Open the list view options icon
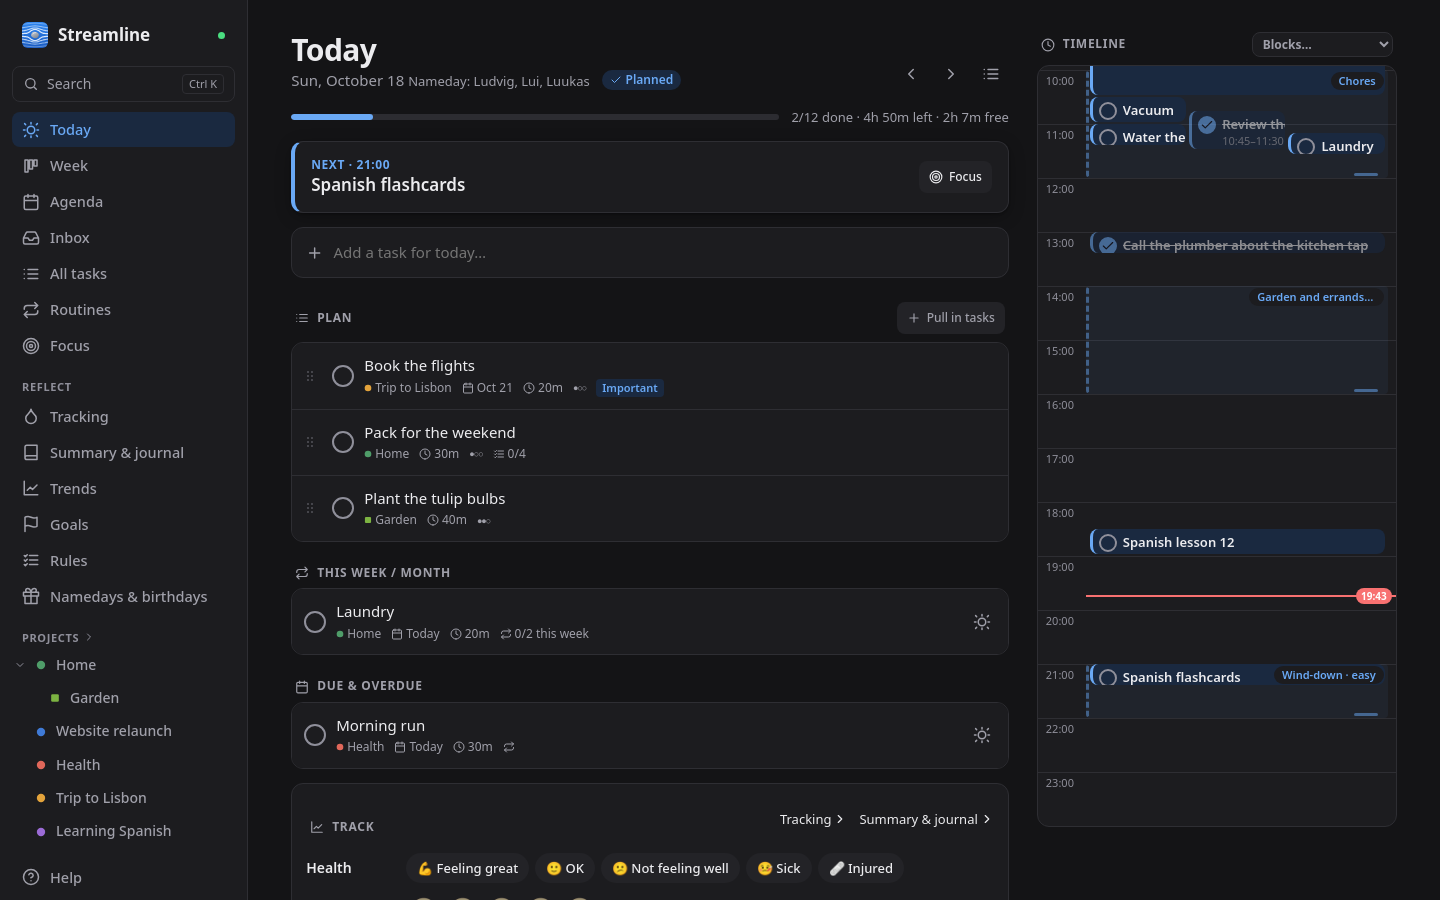Viewport: 1440px width, 900px height. [x=991, y=74]
